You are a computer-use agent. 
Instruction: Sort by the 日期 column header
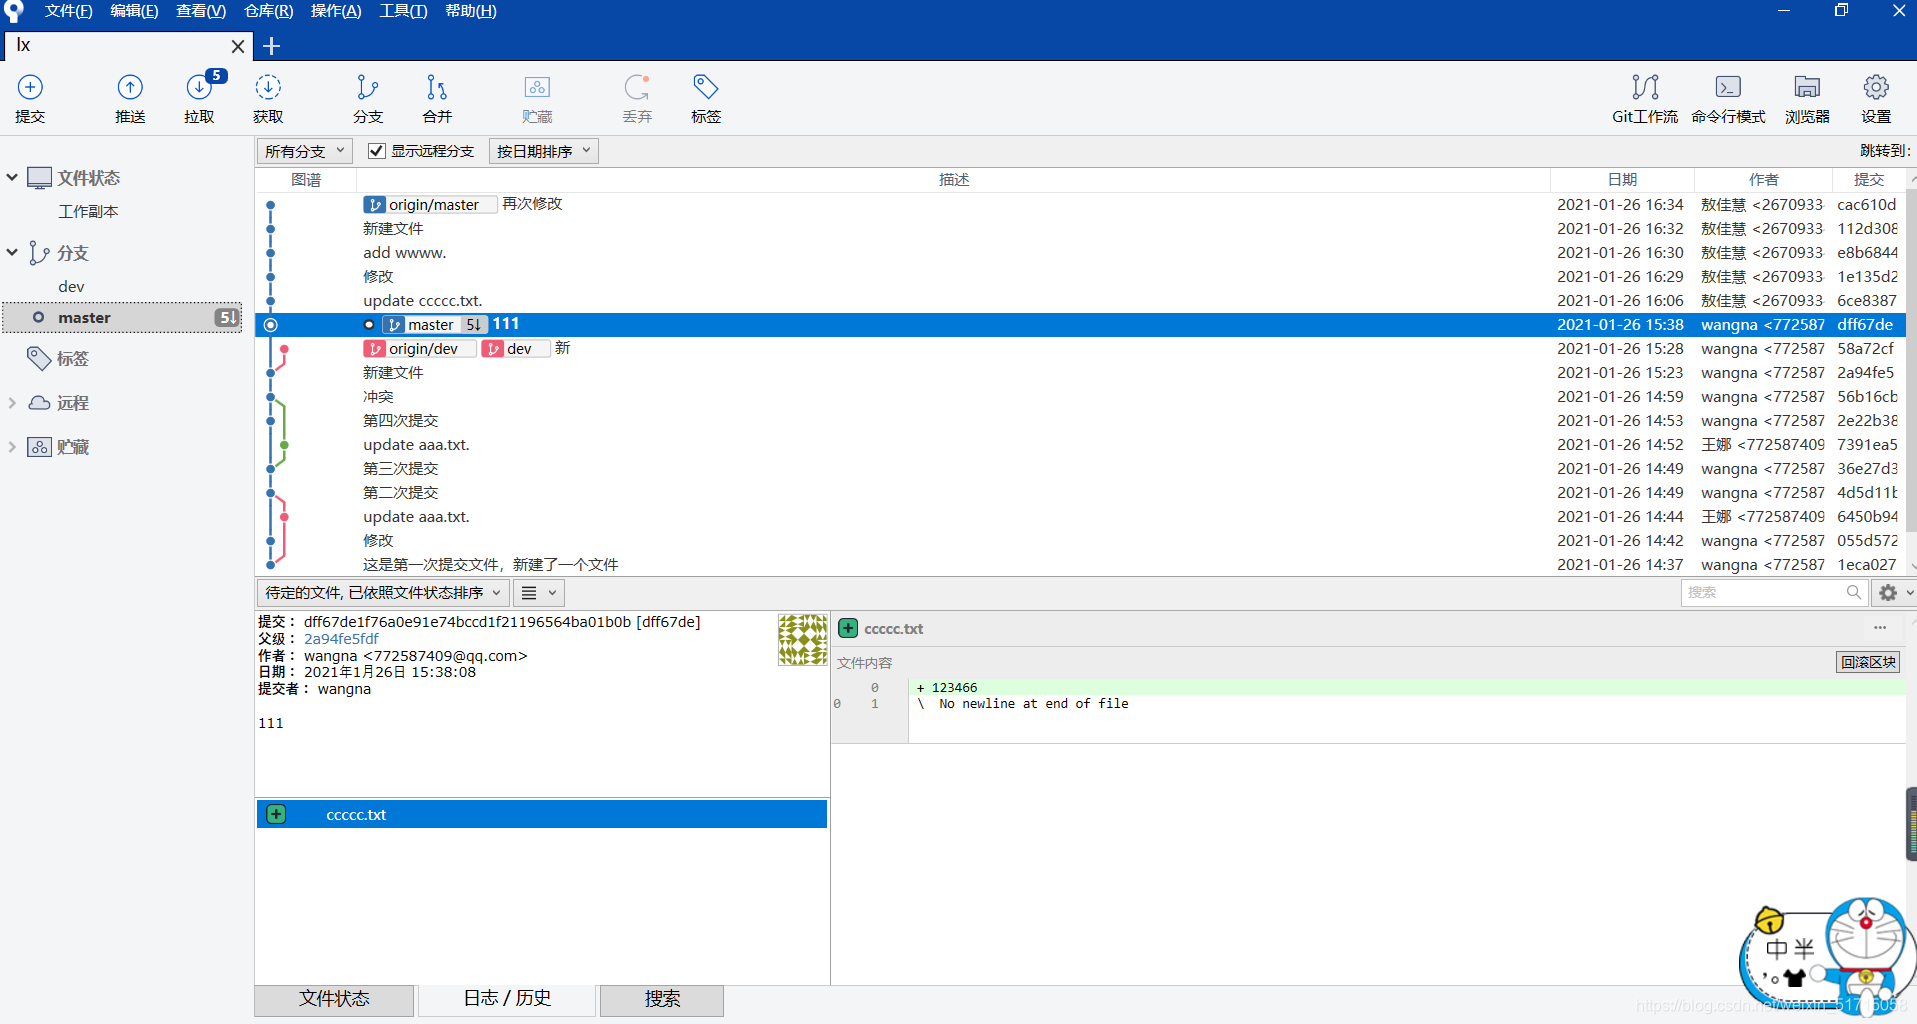(x=1622, y=179)
